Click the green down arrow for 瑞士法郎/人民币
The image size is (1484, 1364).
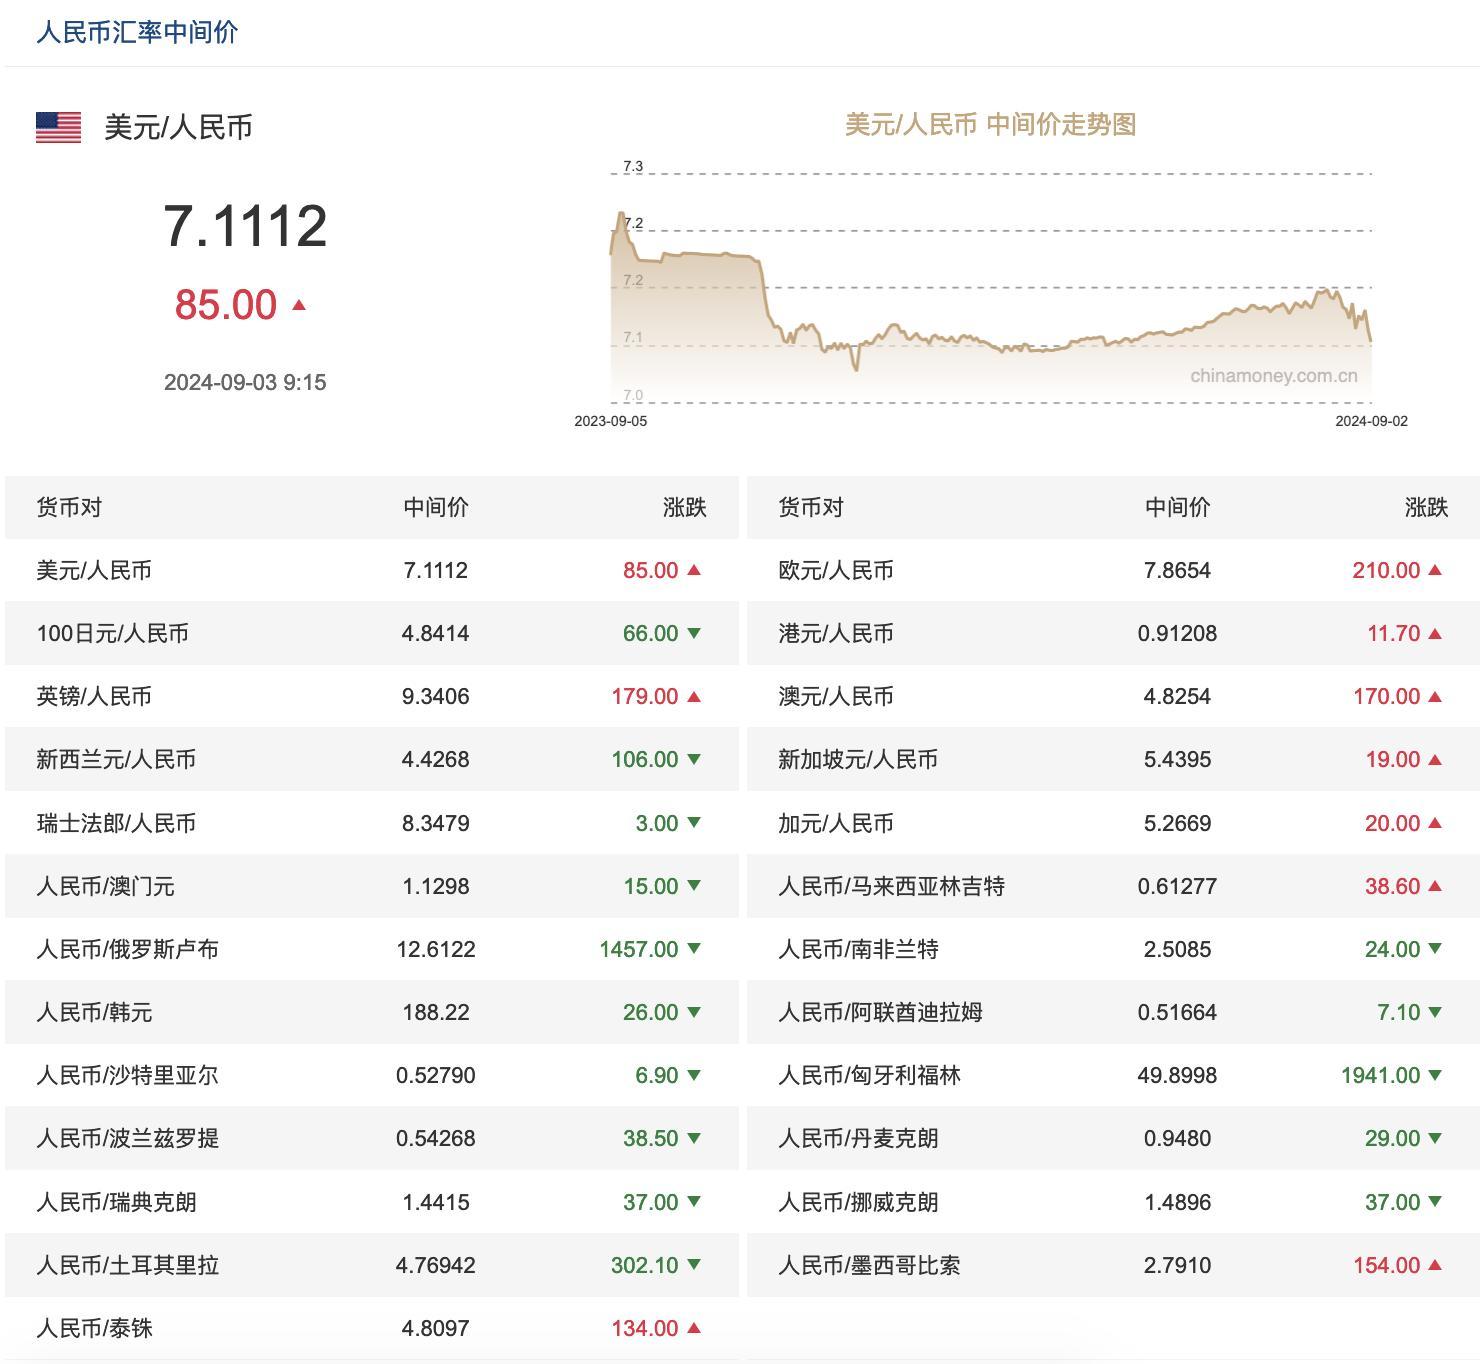[x=693, y=823]
